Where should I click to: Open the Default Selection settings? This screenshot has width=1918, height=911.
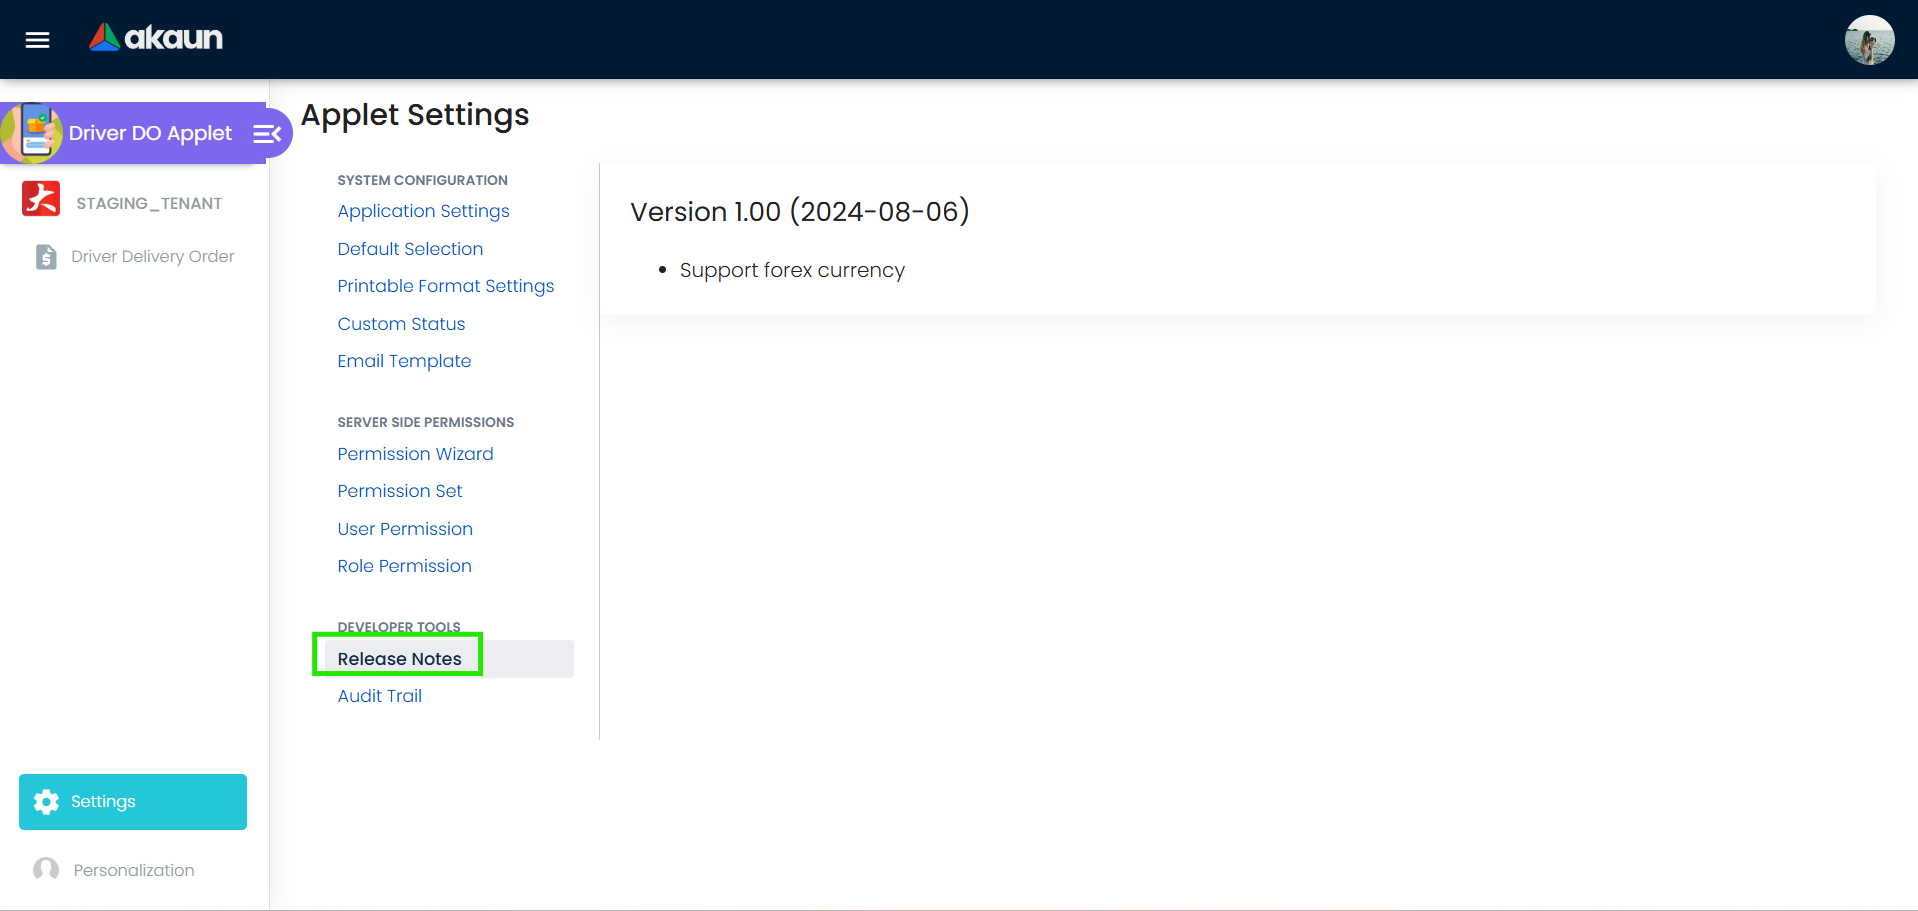coord(410,248)
